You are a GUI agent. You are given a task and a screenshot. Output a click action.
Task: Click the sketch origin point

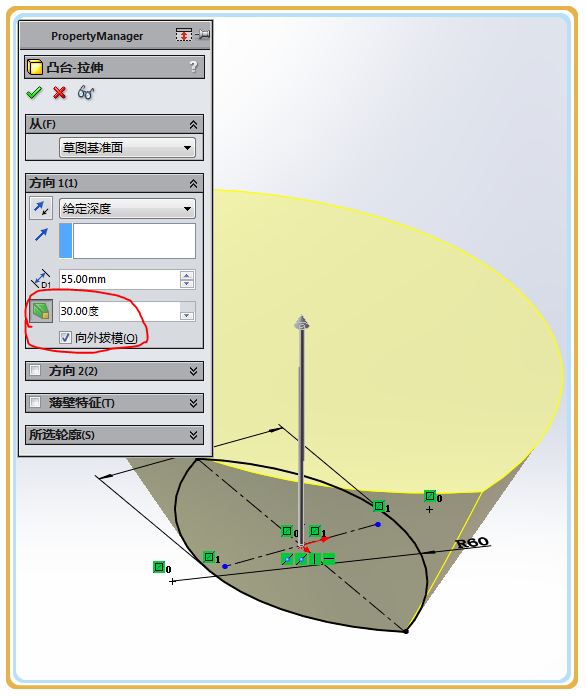pos(301,545)
